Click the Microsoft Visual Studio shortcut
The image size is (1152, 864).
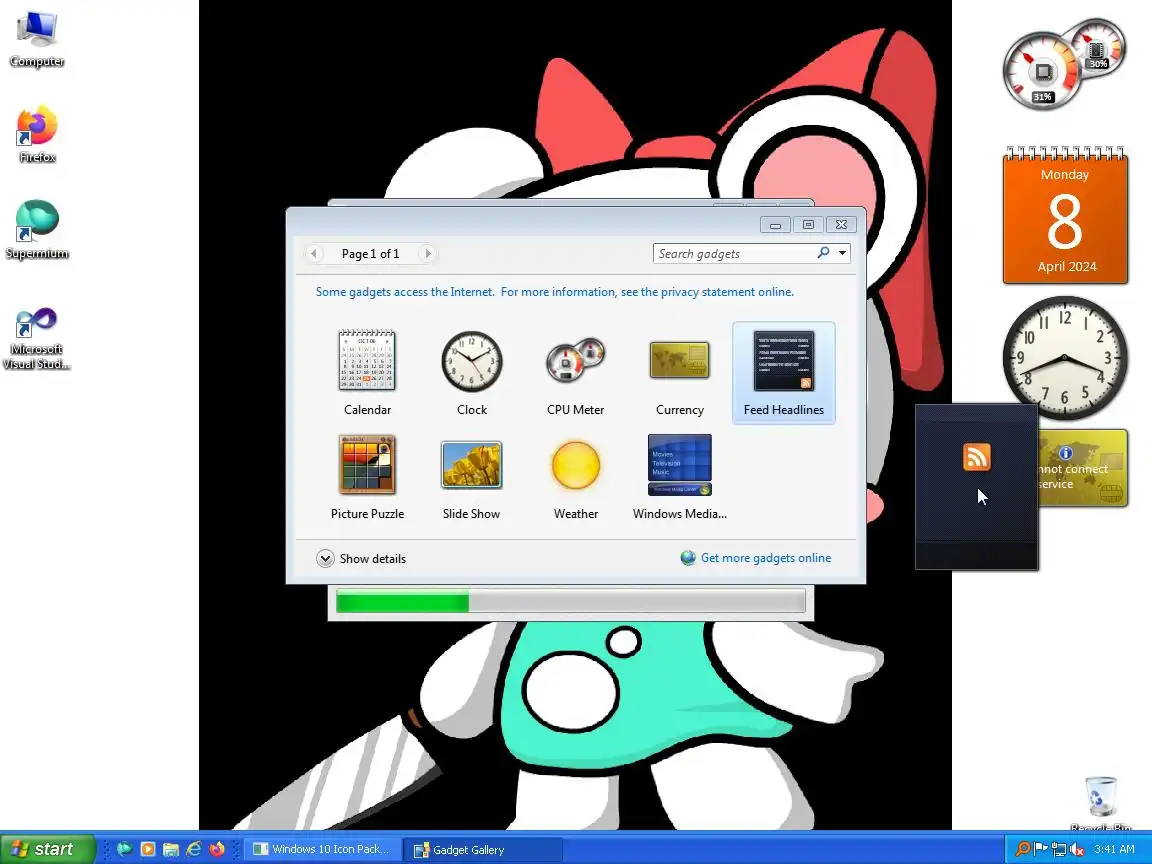pos(37,338)
